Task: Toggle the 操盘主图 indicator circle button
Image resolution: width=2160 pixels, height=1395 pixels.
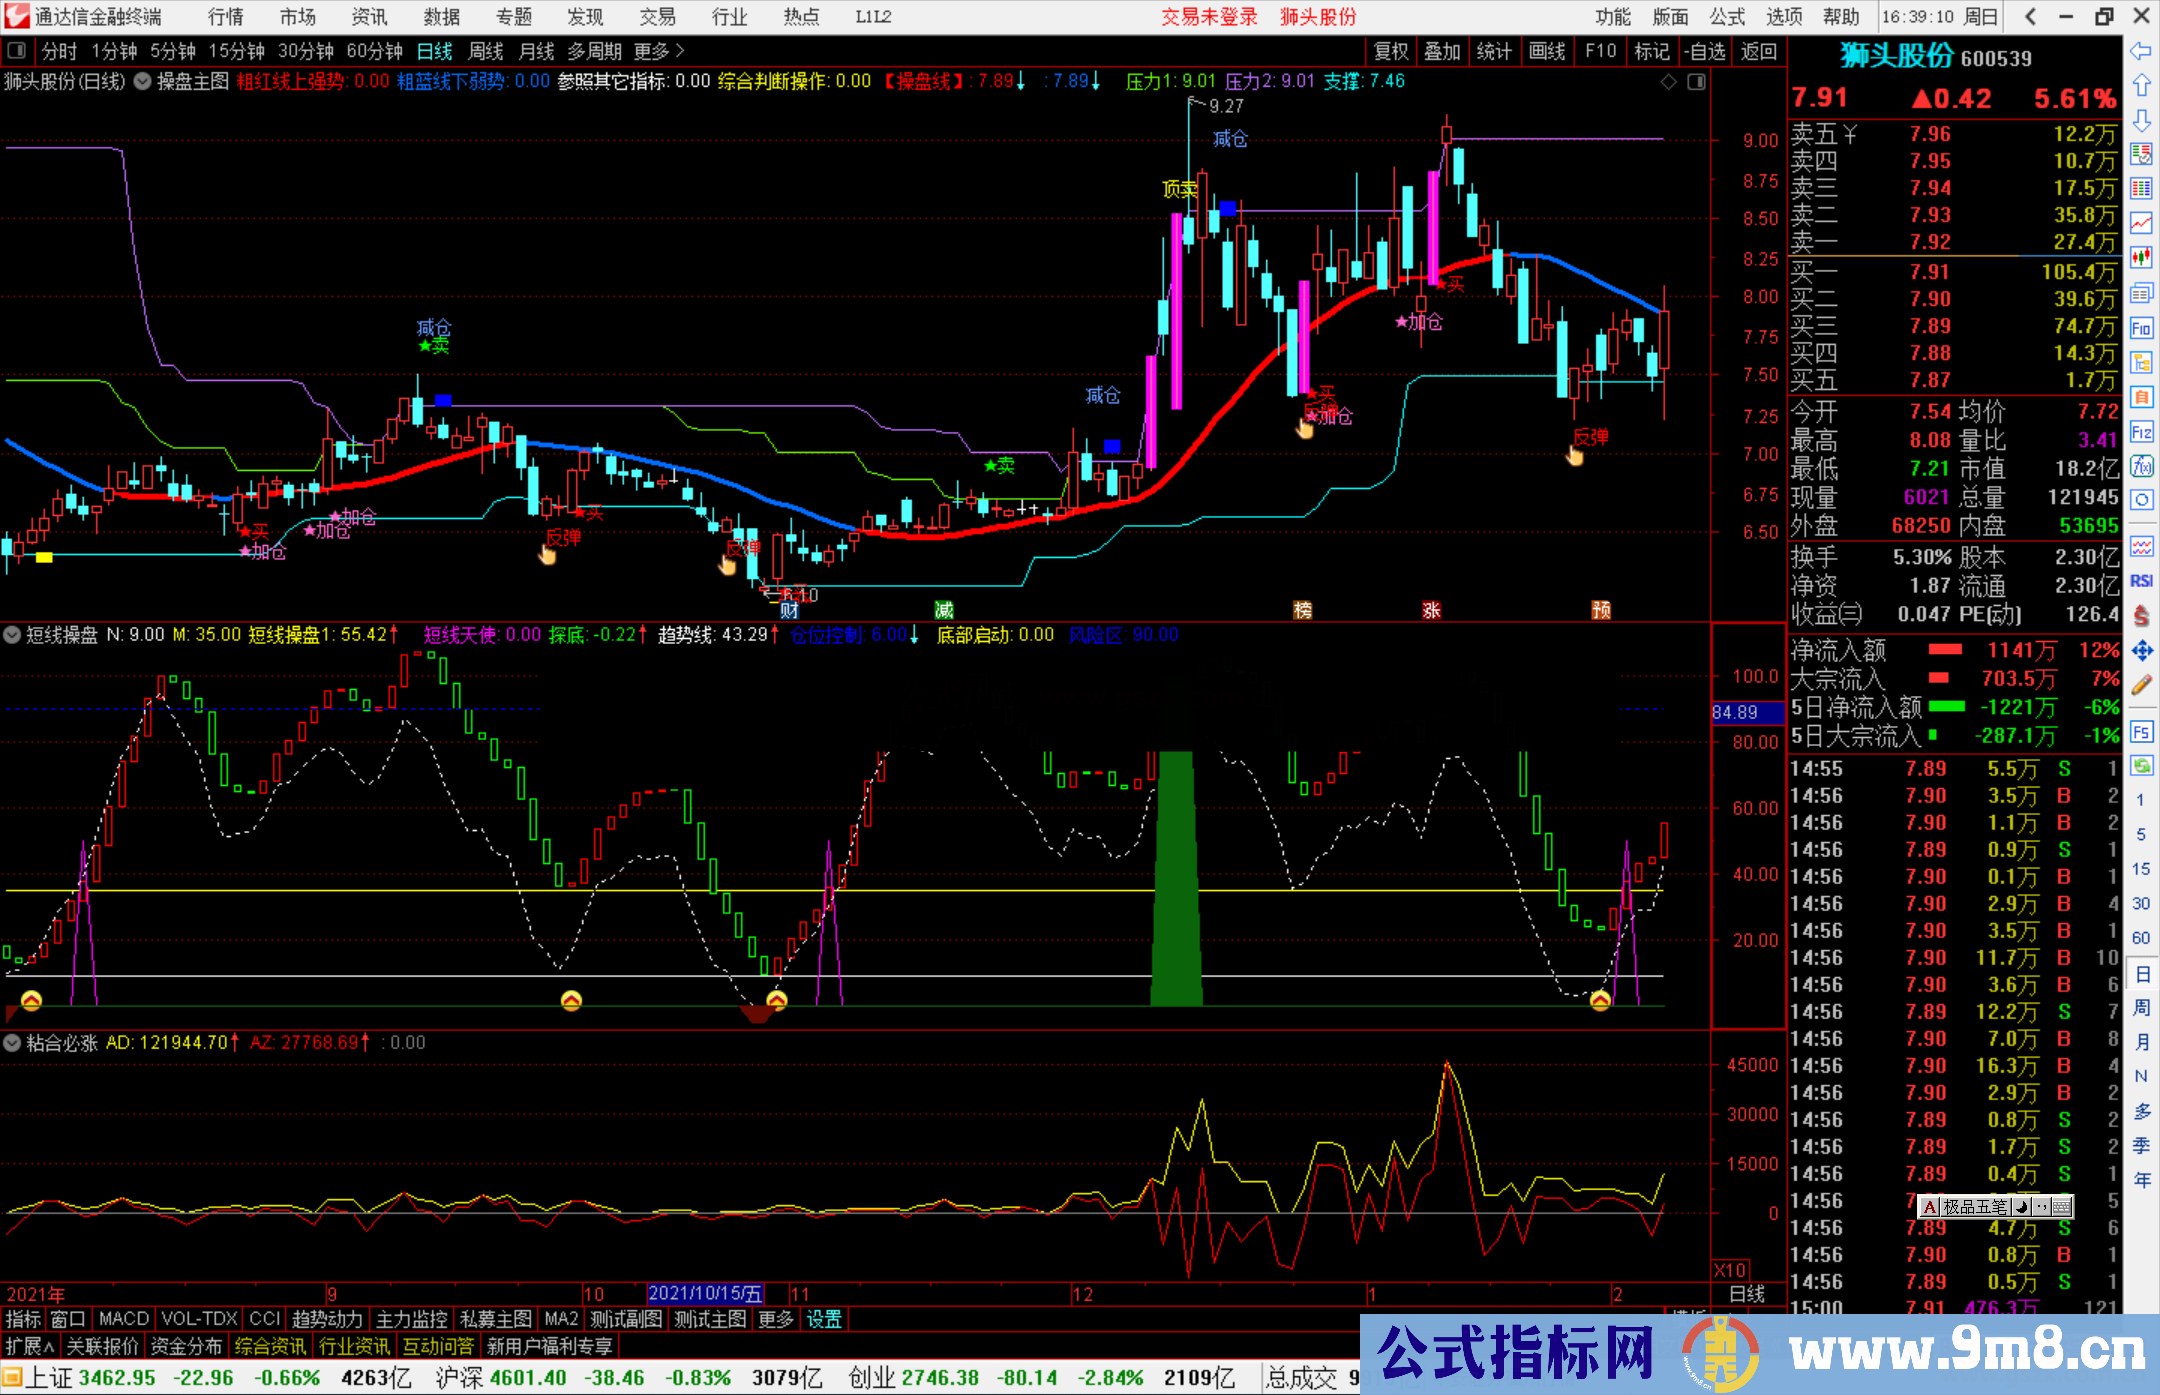Action: (143, 82)
